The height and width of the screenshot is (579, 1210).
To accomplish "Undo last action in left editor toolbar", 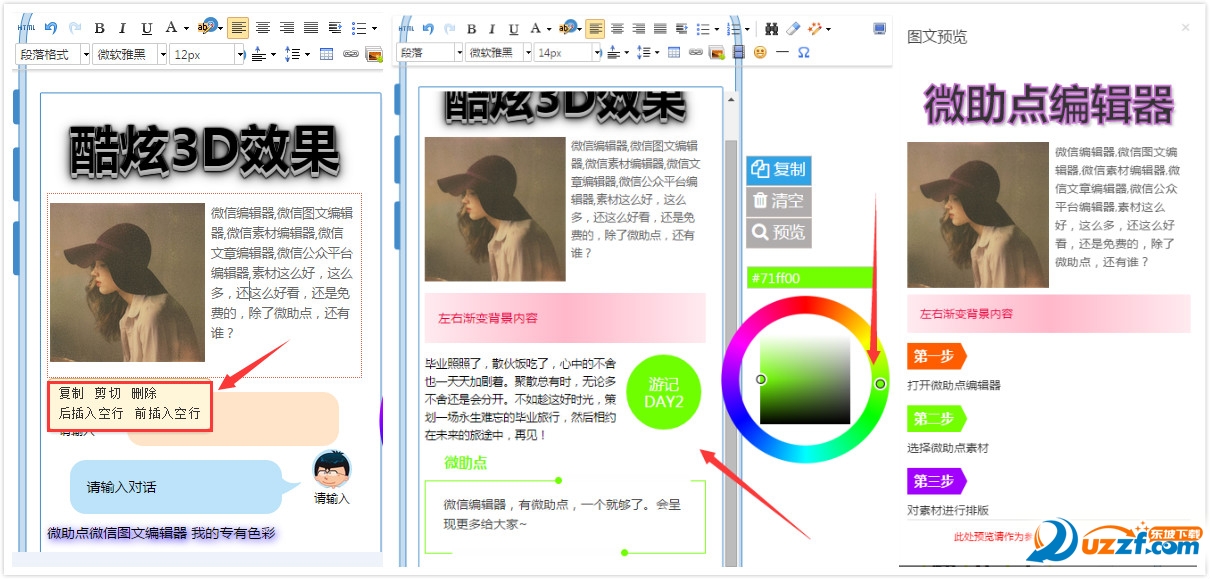I will click(51, 28).
